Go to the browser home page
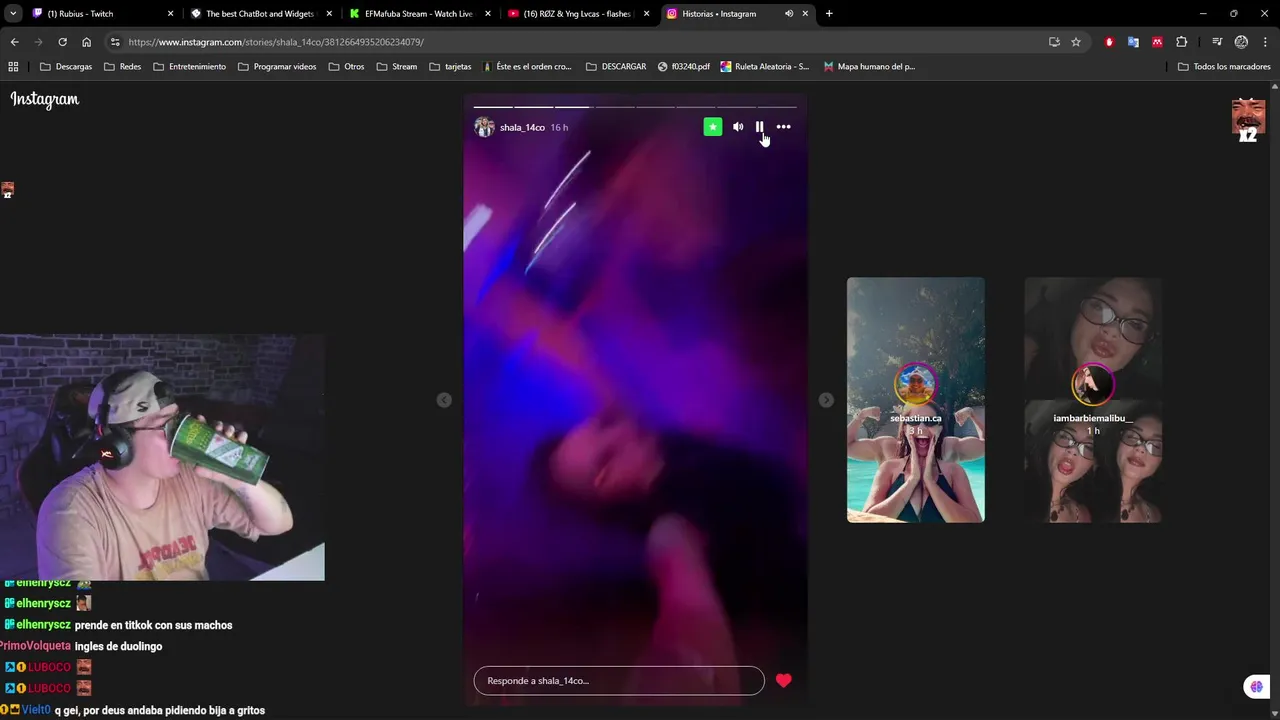 (x=87, y=42)
